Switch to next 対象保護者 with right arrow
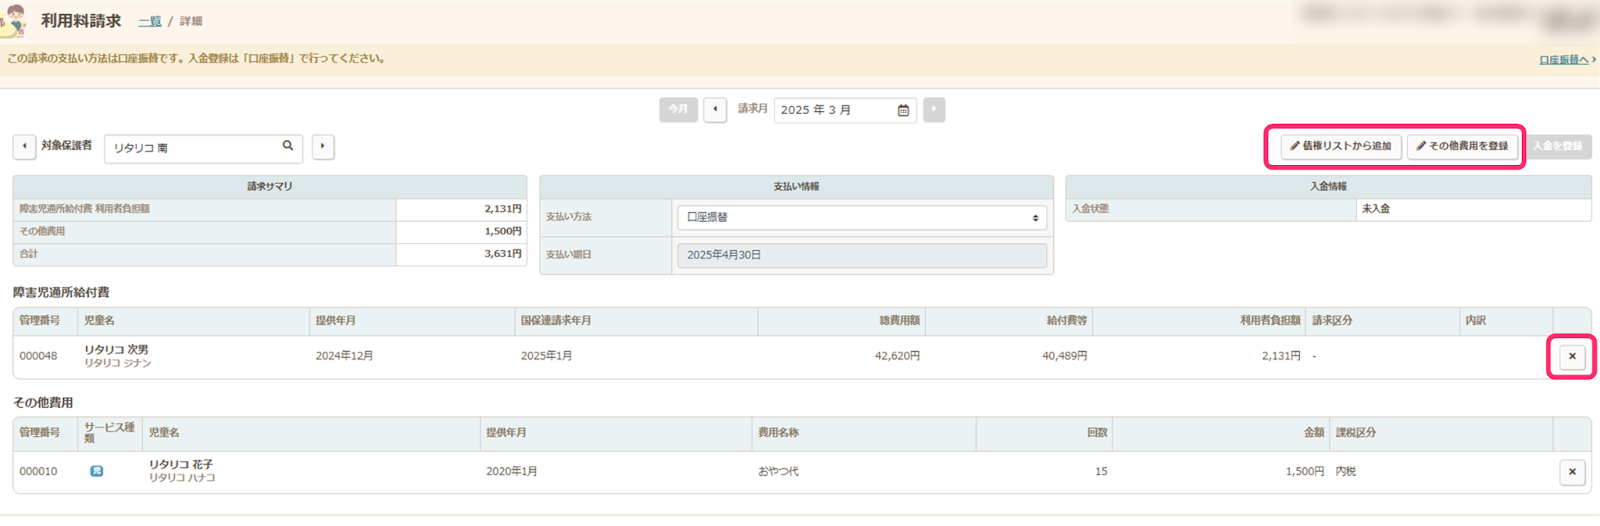1600x526 pixels. coord(322,146)
